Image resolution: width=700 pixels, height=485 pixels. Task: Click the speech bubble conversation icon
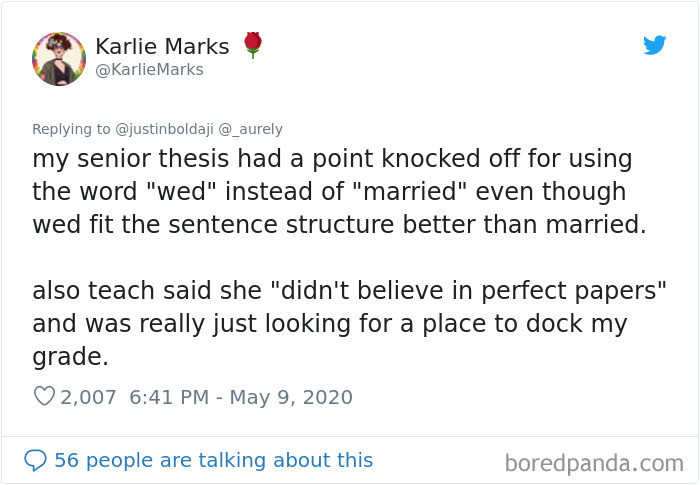(x=35, y=460)
